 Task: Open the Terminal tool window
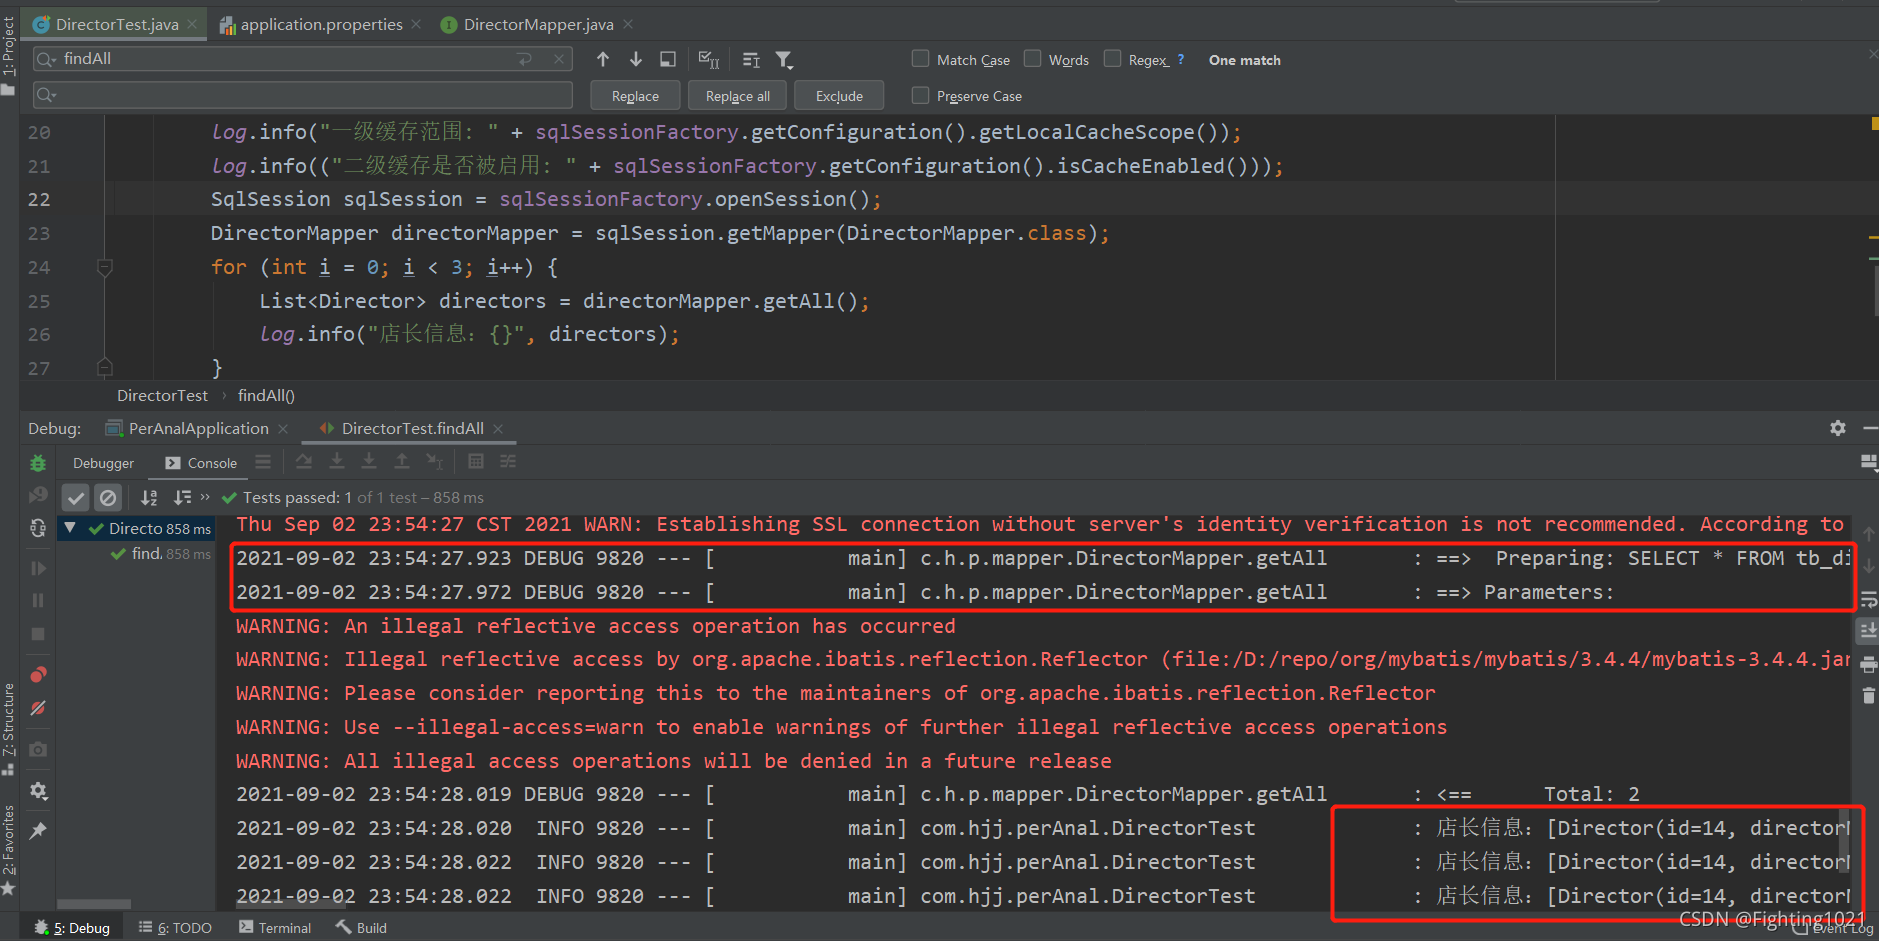pos(275,928)
